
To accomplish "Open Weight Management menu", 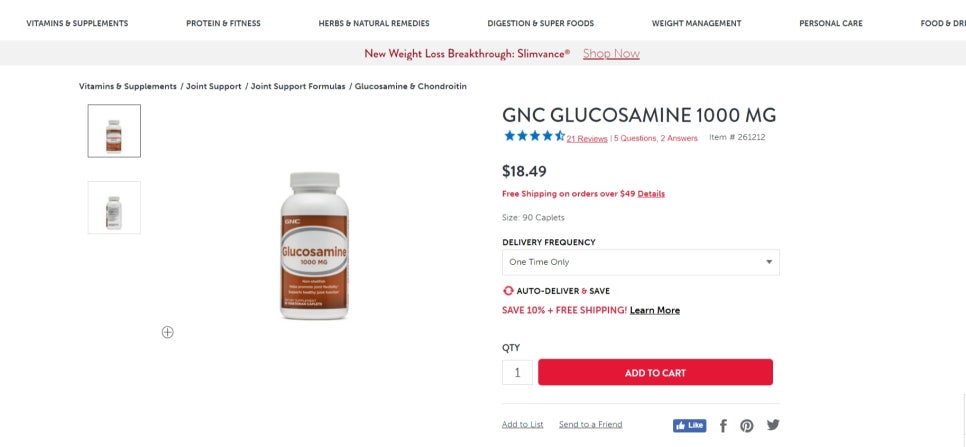I will (x=696, y=23).
